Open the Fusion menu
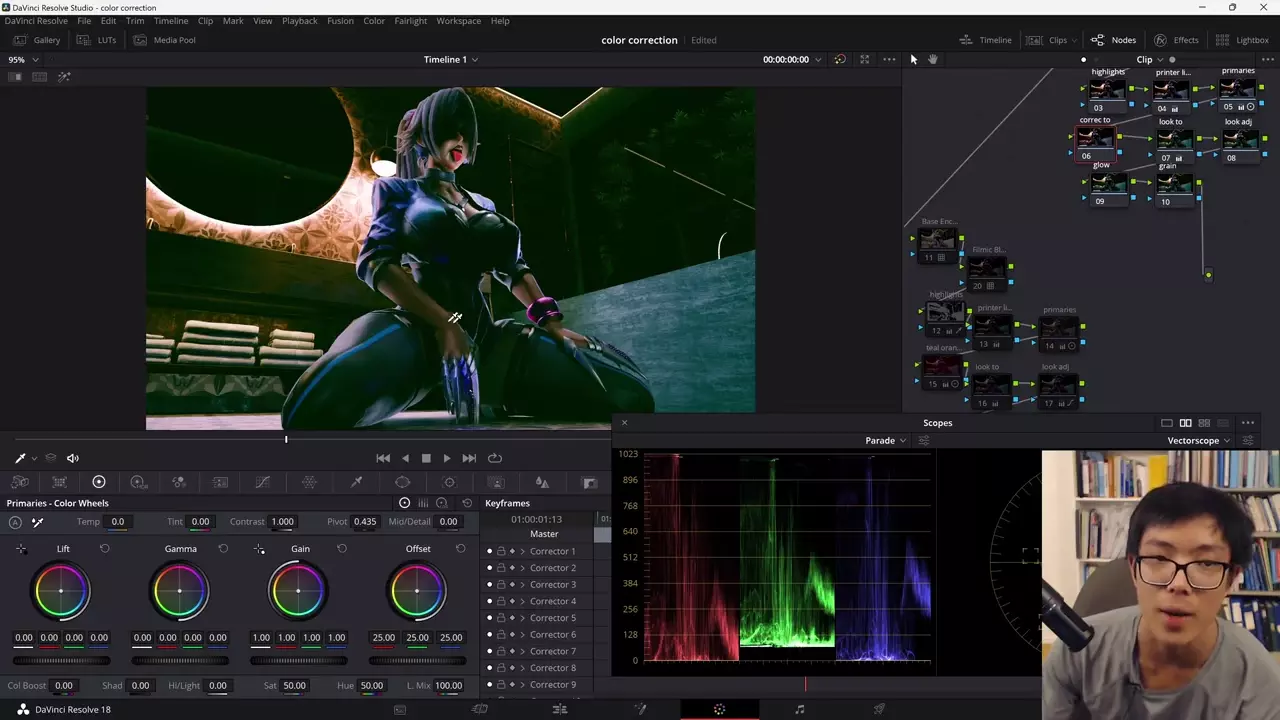The height and width of the screenshot is (720, 1280). click(x=339, y=21)
